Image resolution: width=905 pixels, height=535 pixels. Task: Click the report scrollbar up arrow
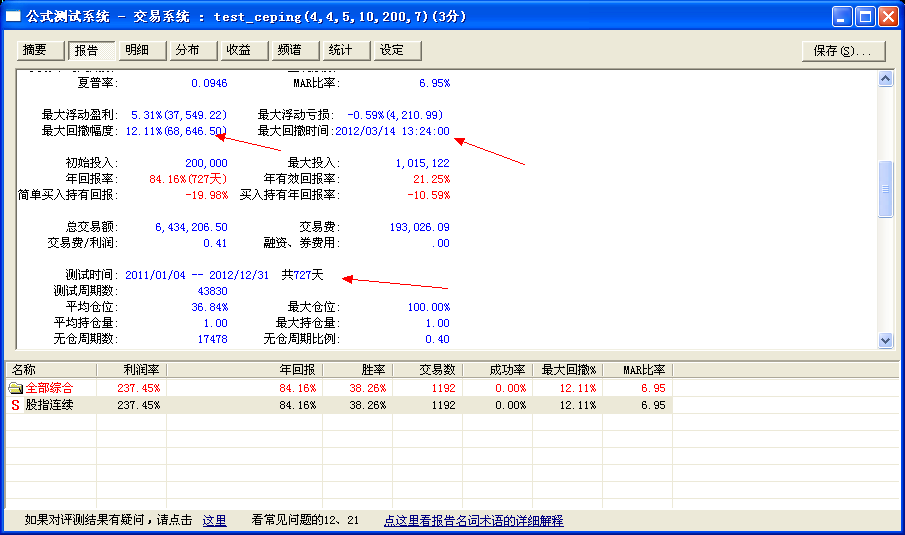click(885, 79)
